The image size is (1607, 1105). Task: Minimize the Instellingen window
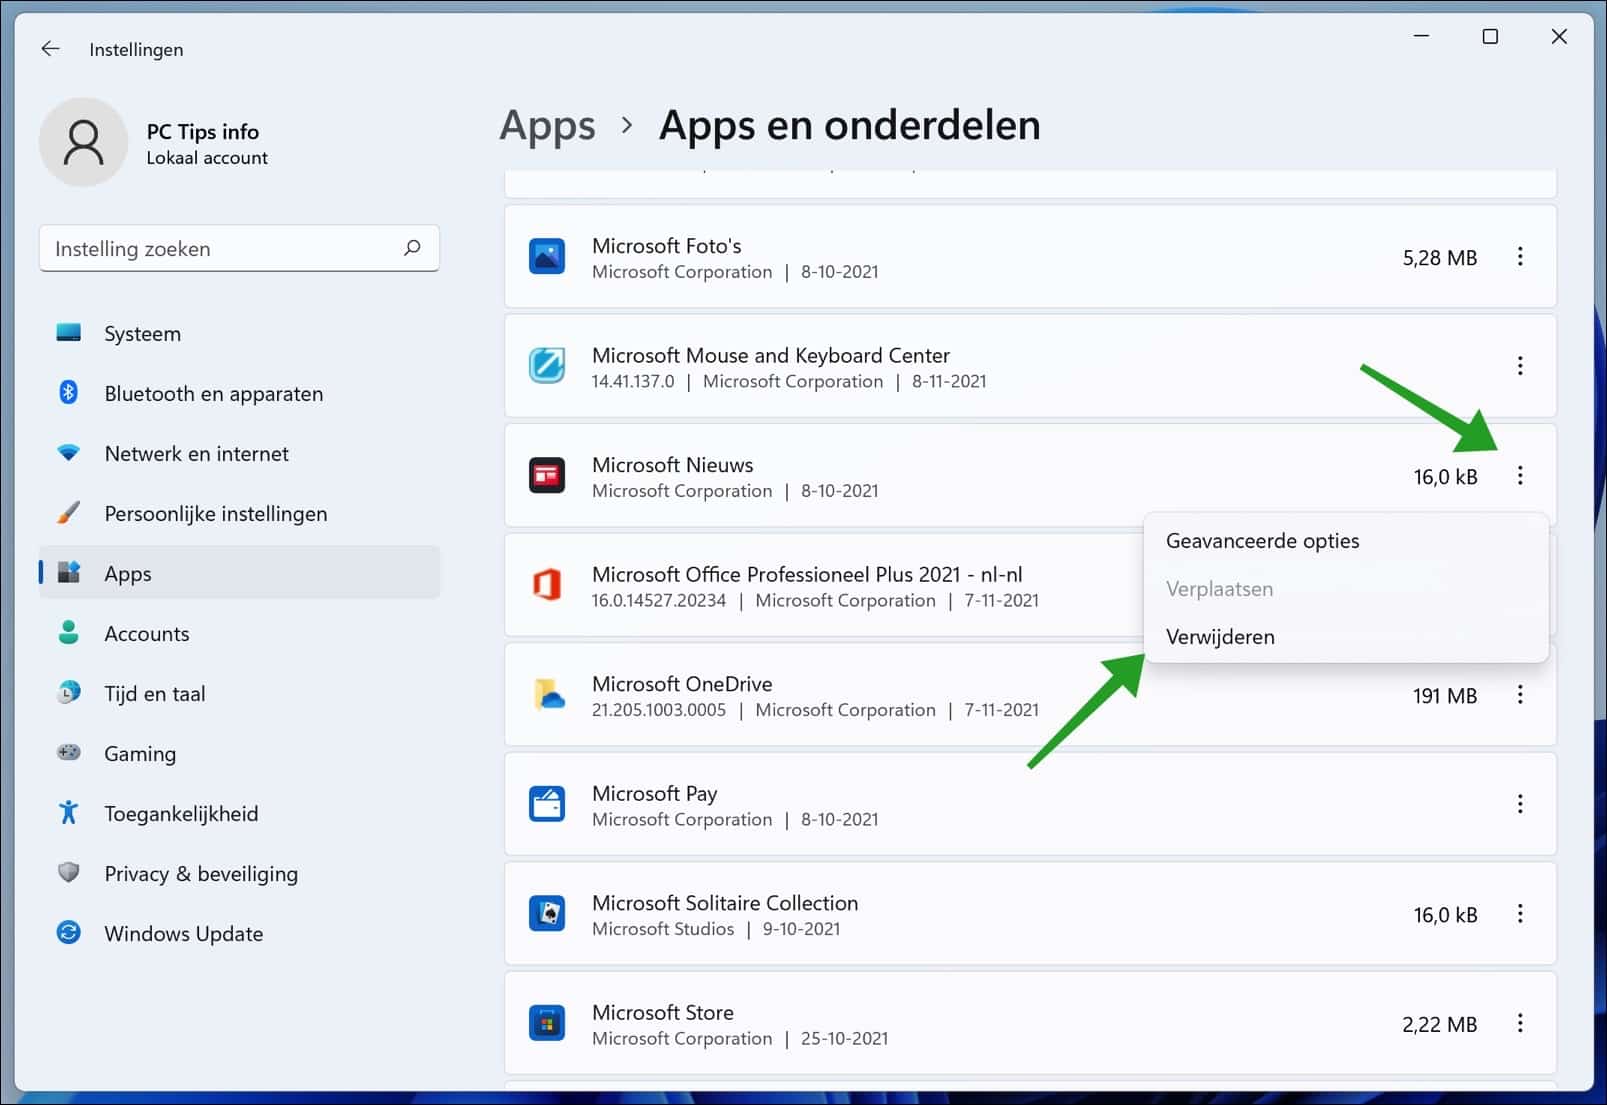(x=1421, y=37)
